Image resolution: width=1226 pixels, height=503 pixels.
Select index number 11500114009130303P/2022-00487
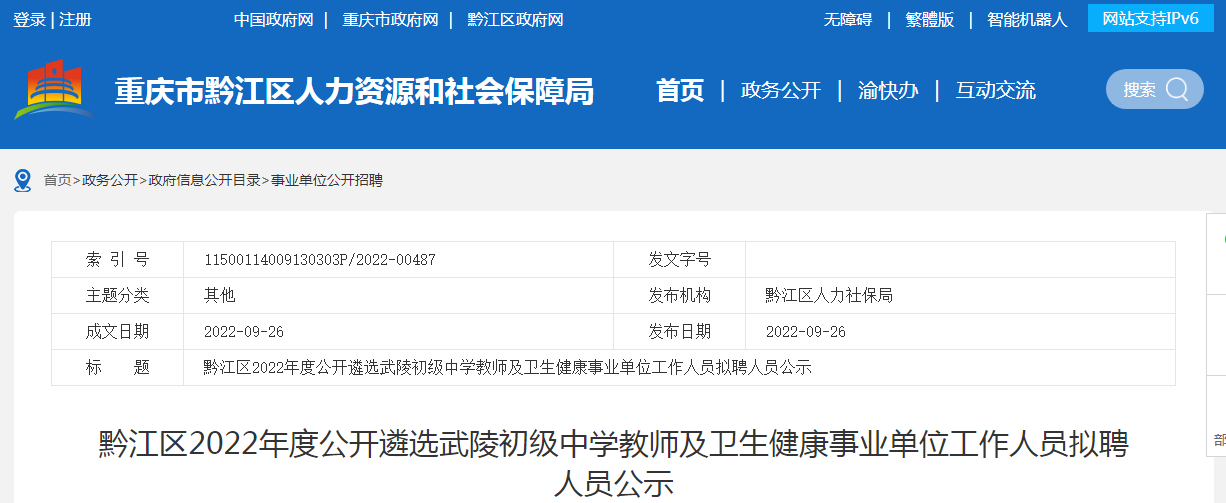point(320,260)
